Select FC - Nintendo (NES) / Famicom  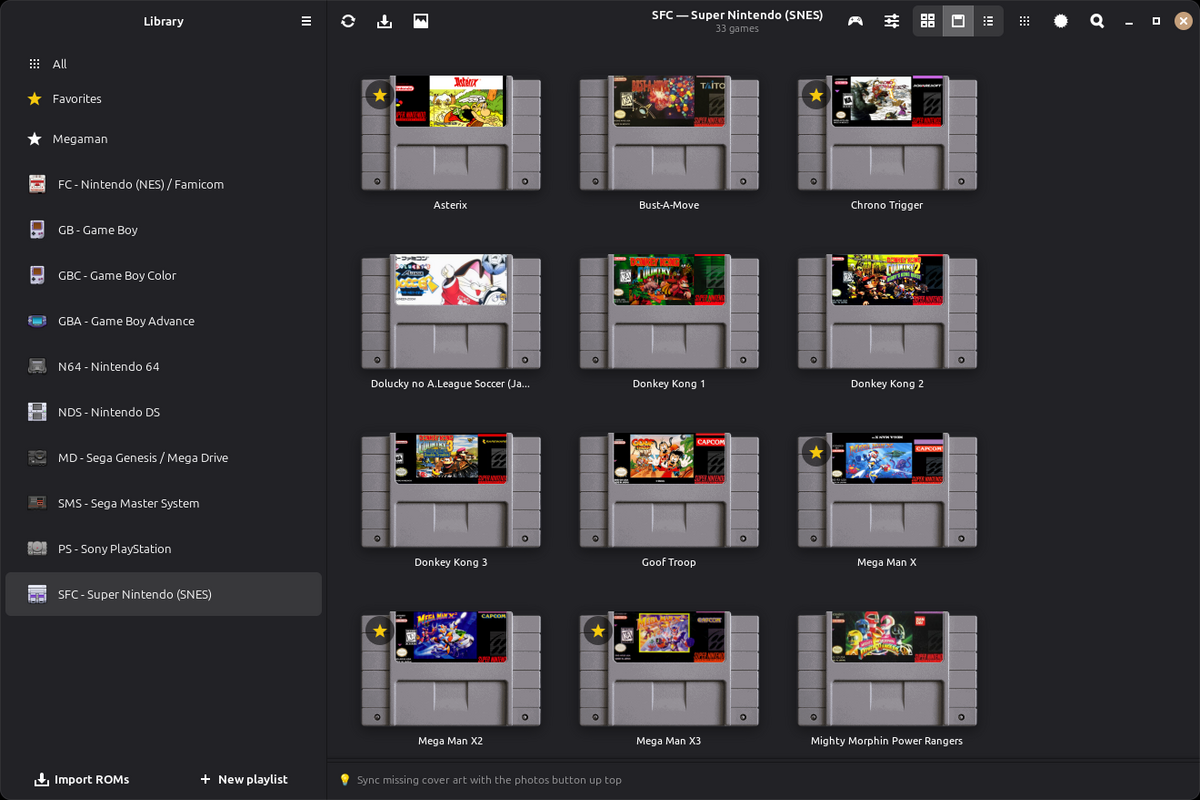163,184
